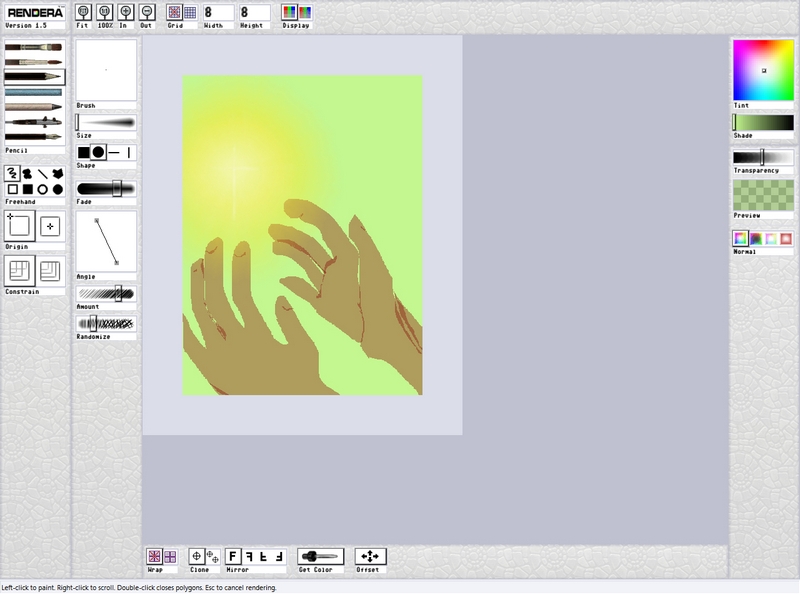Enable the second Wrap mode icon
The image size is (800, 594).
point(170,556)
